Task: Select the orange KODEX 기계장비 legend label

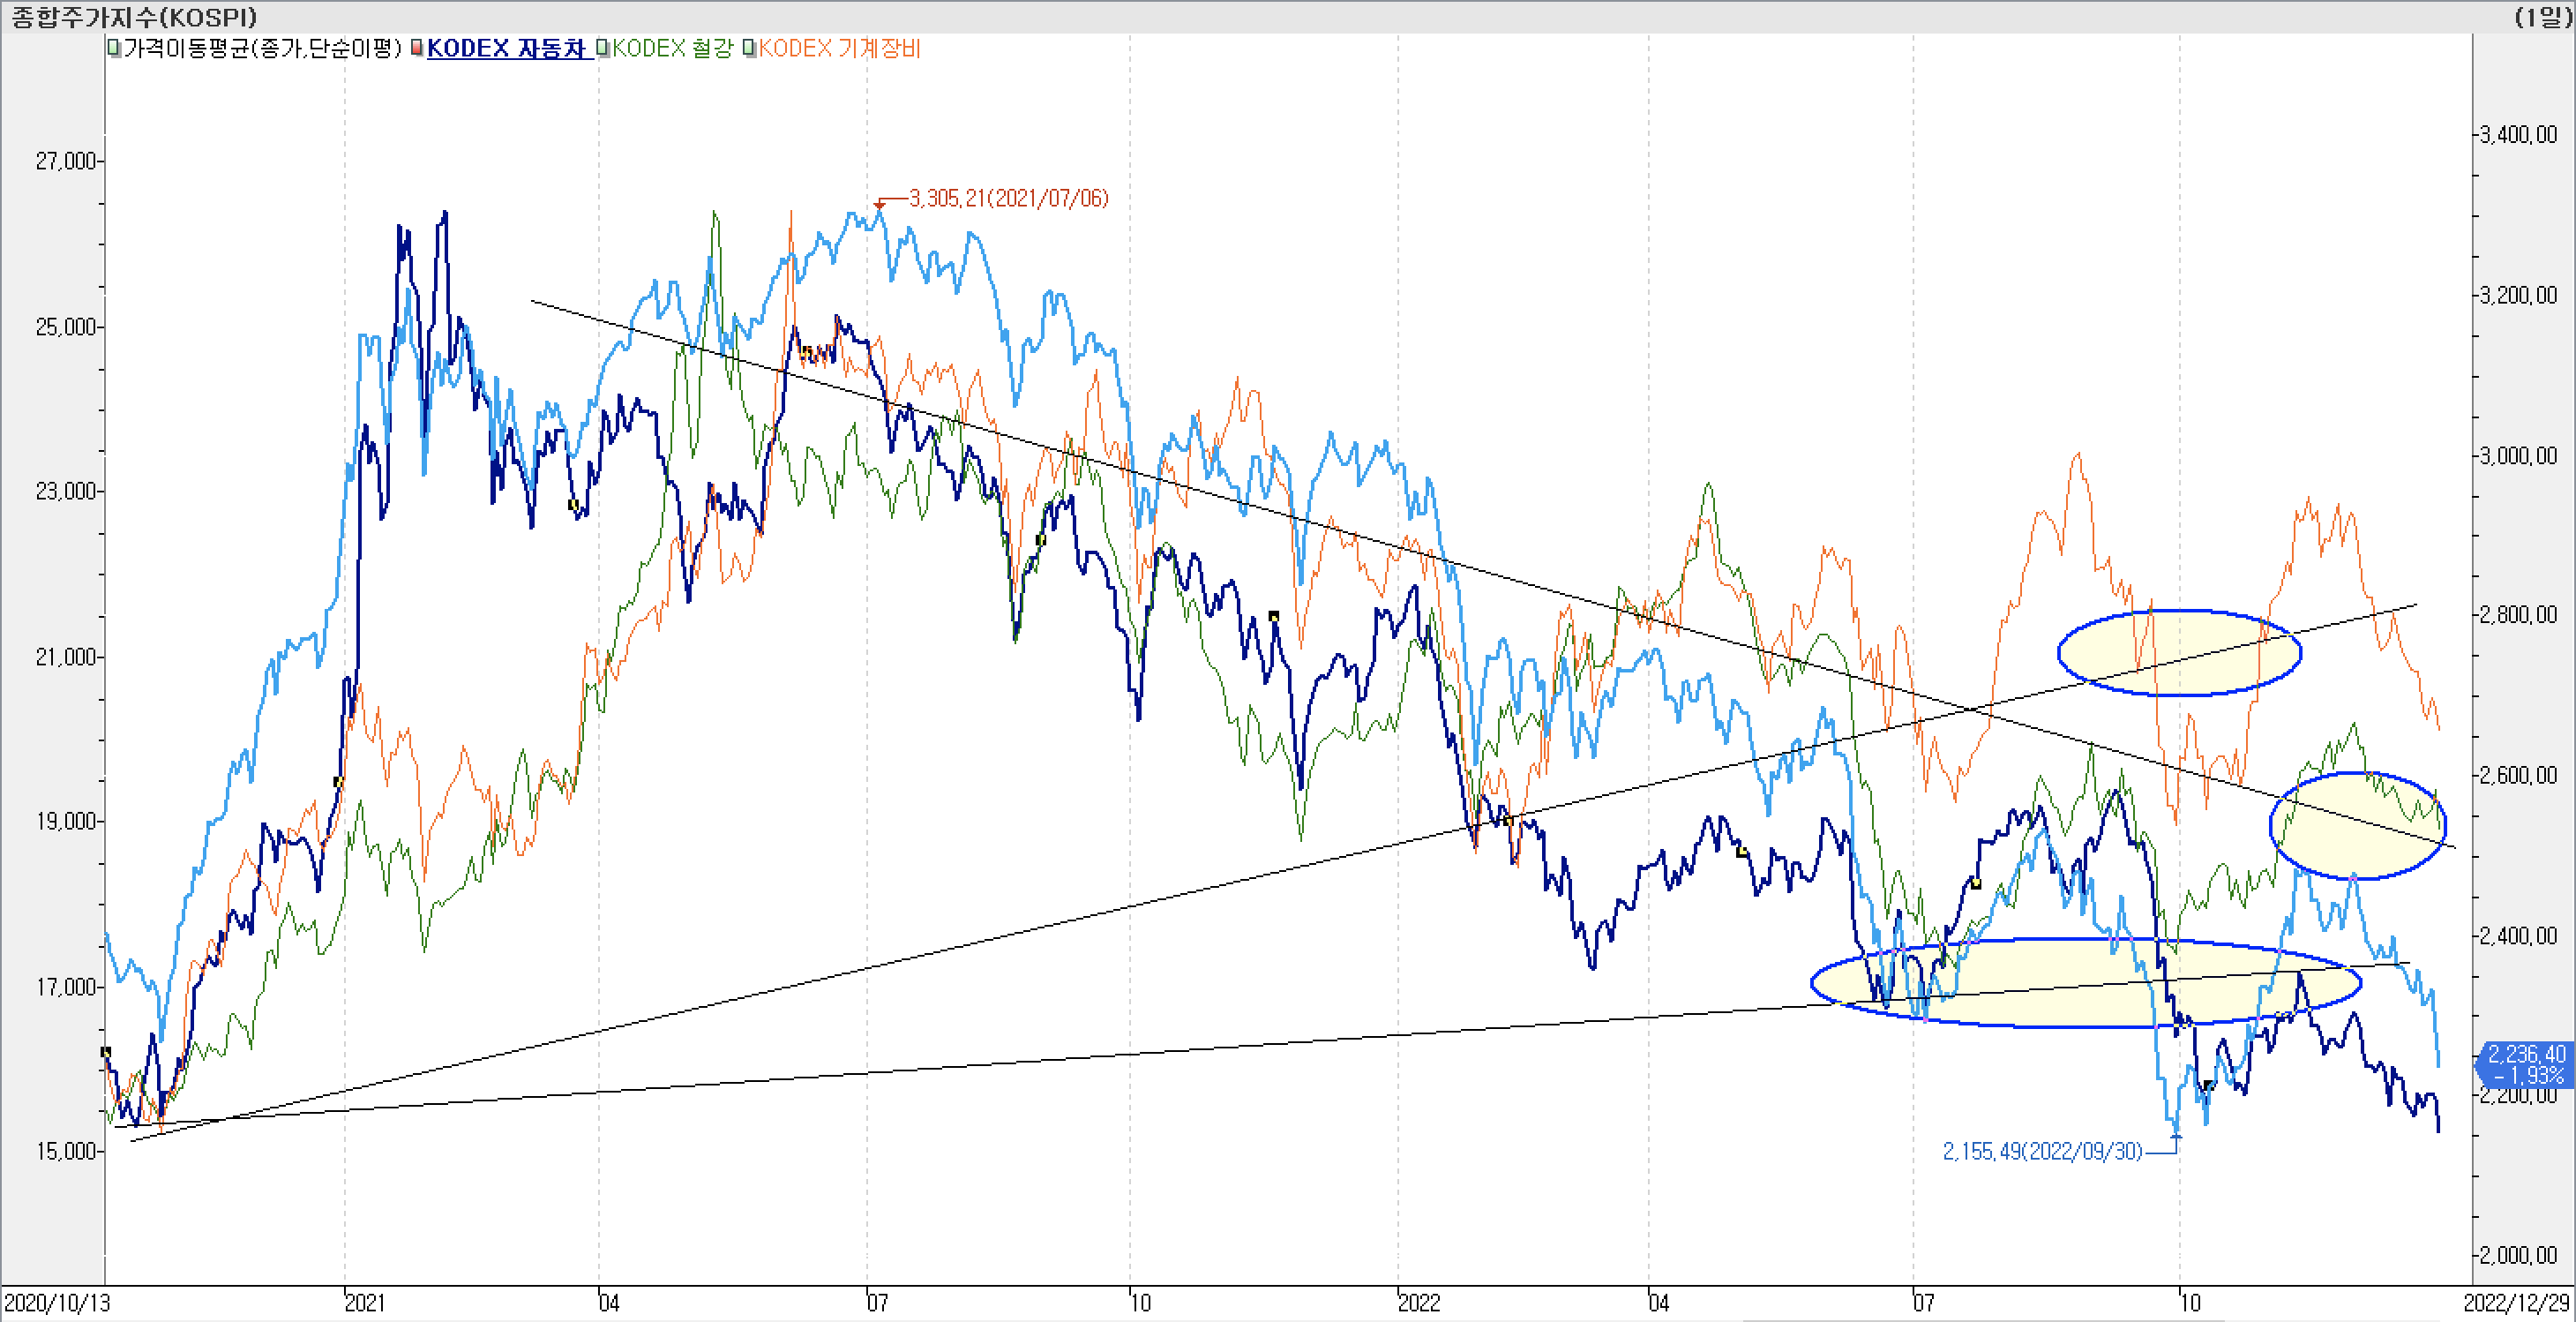Action: (x=839, y=48)
